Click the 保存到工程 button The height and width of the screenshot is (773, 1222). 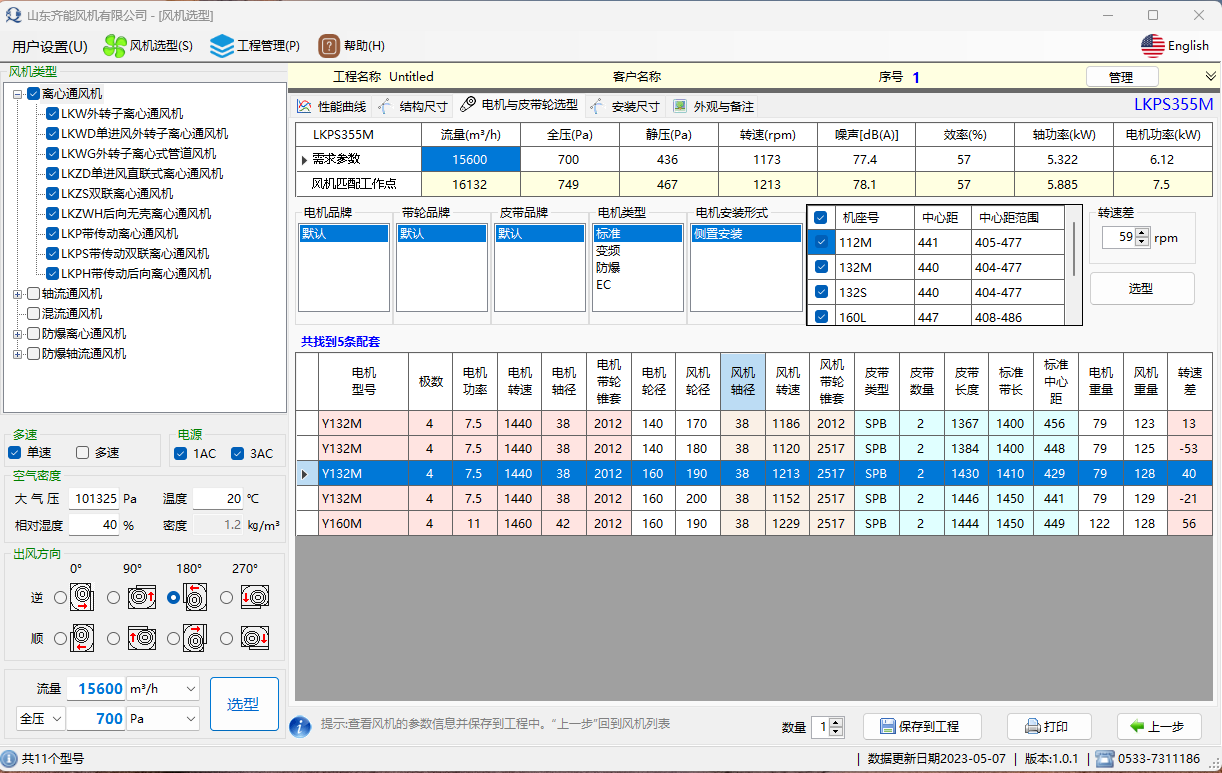pyautogui.click(x=922, y=727)
